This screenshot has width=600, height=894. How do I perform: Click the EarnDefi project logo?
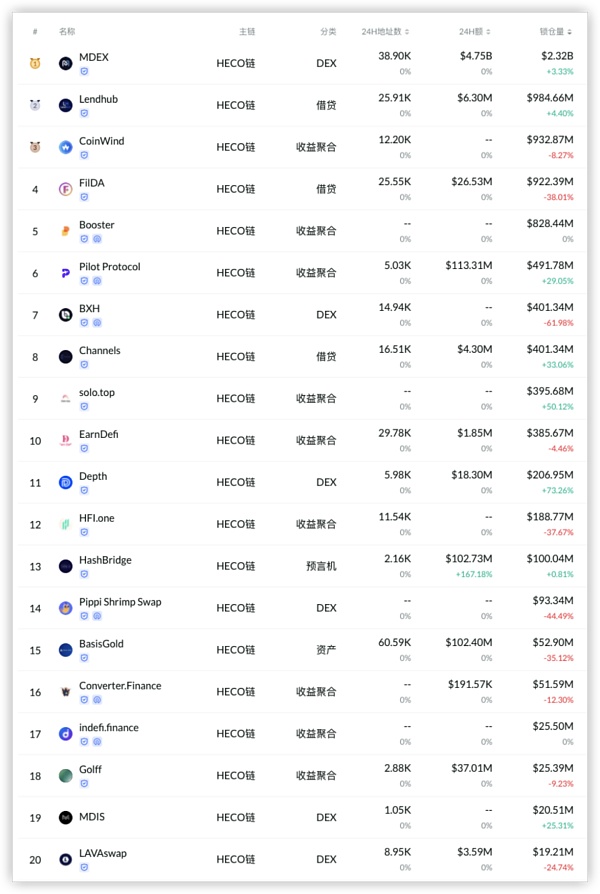(x=66, y=441)
